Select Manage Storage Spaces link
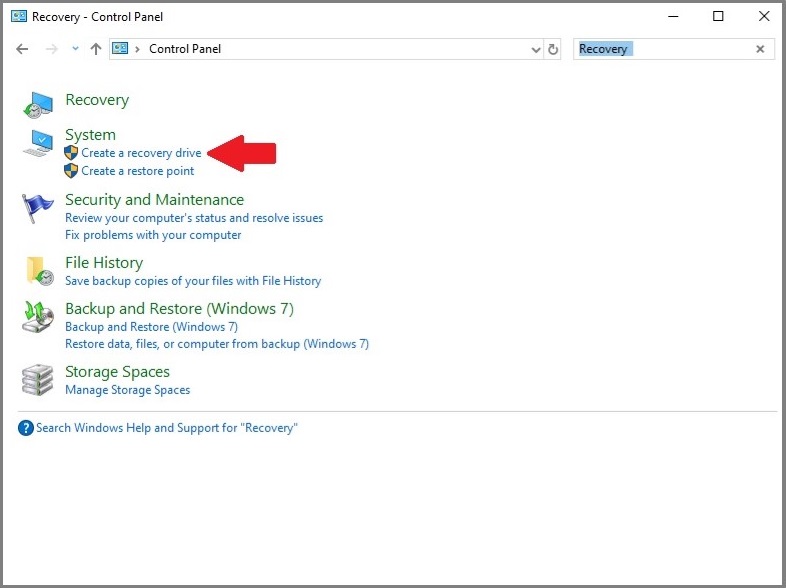Viewport: 786px width, 588px height. coord(127,390)
